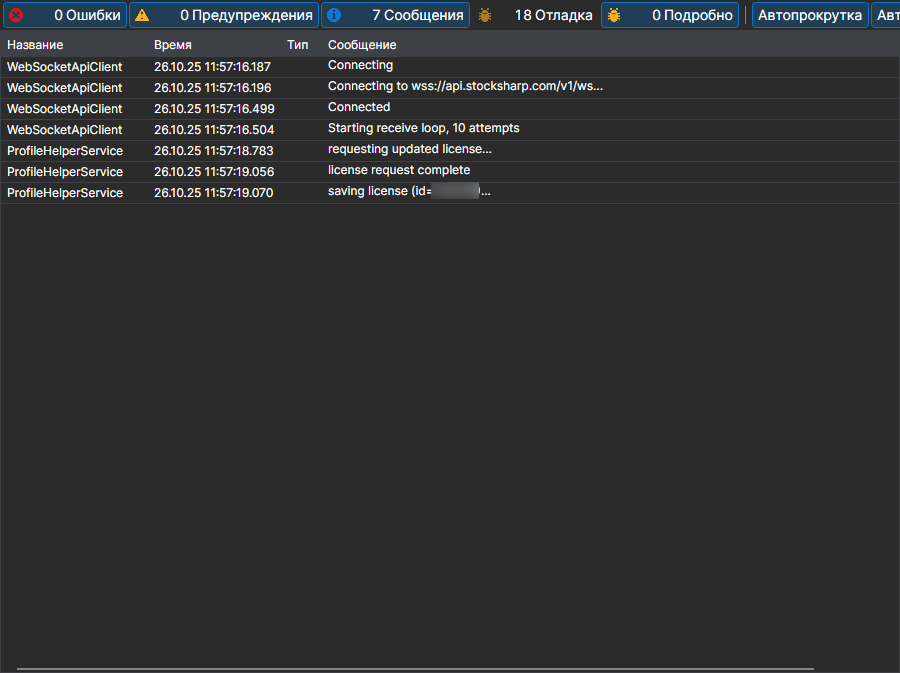900x673 pixels.
Task: Select the 'Starting receive loop' log row
Action: click(x=450, y=130)
